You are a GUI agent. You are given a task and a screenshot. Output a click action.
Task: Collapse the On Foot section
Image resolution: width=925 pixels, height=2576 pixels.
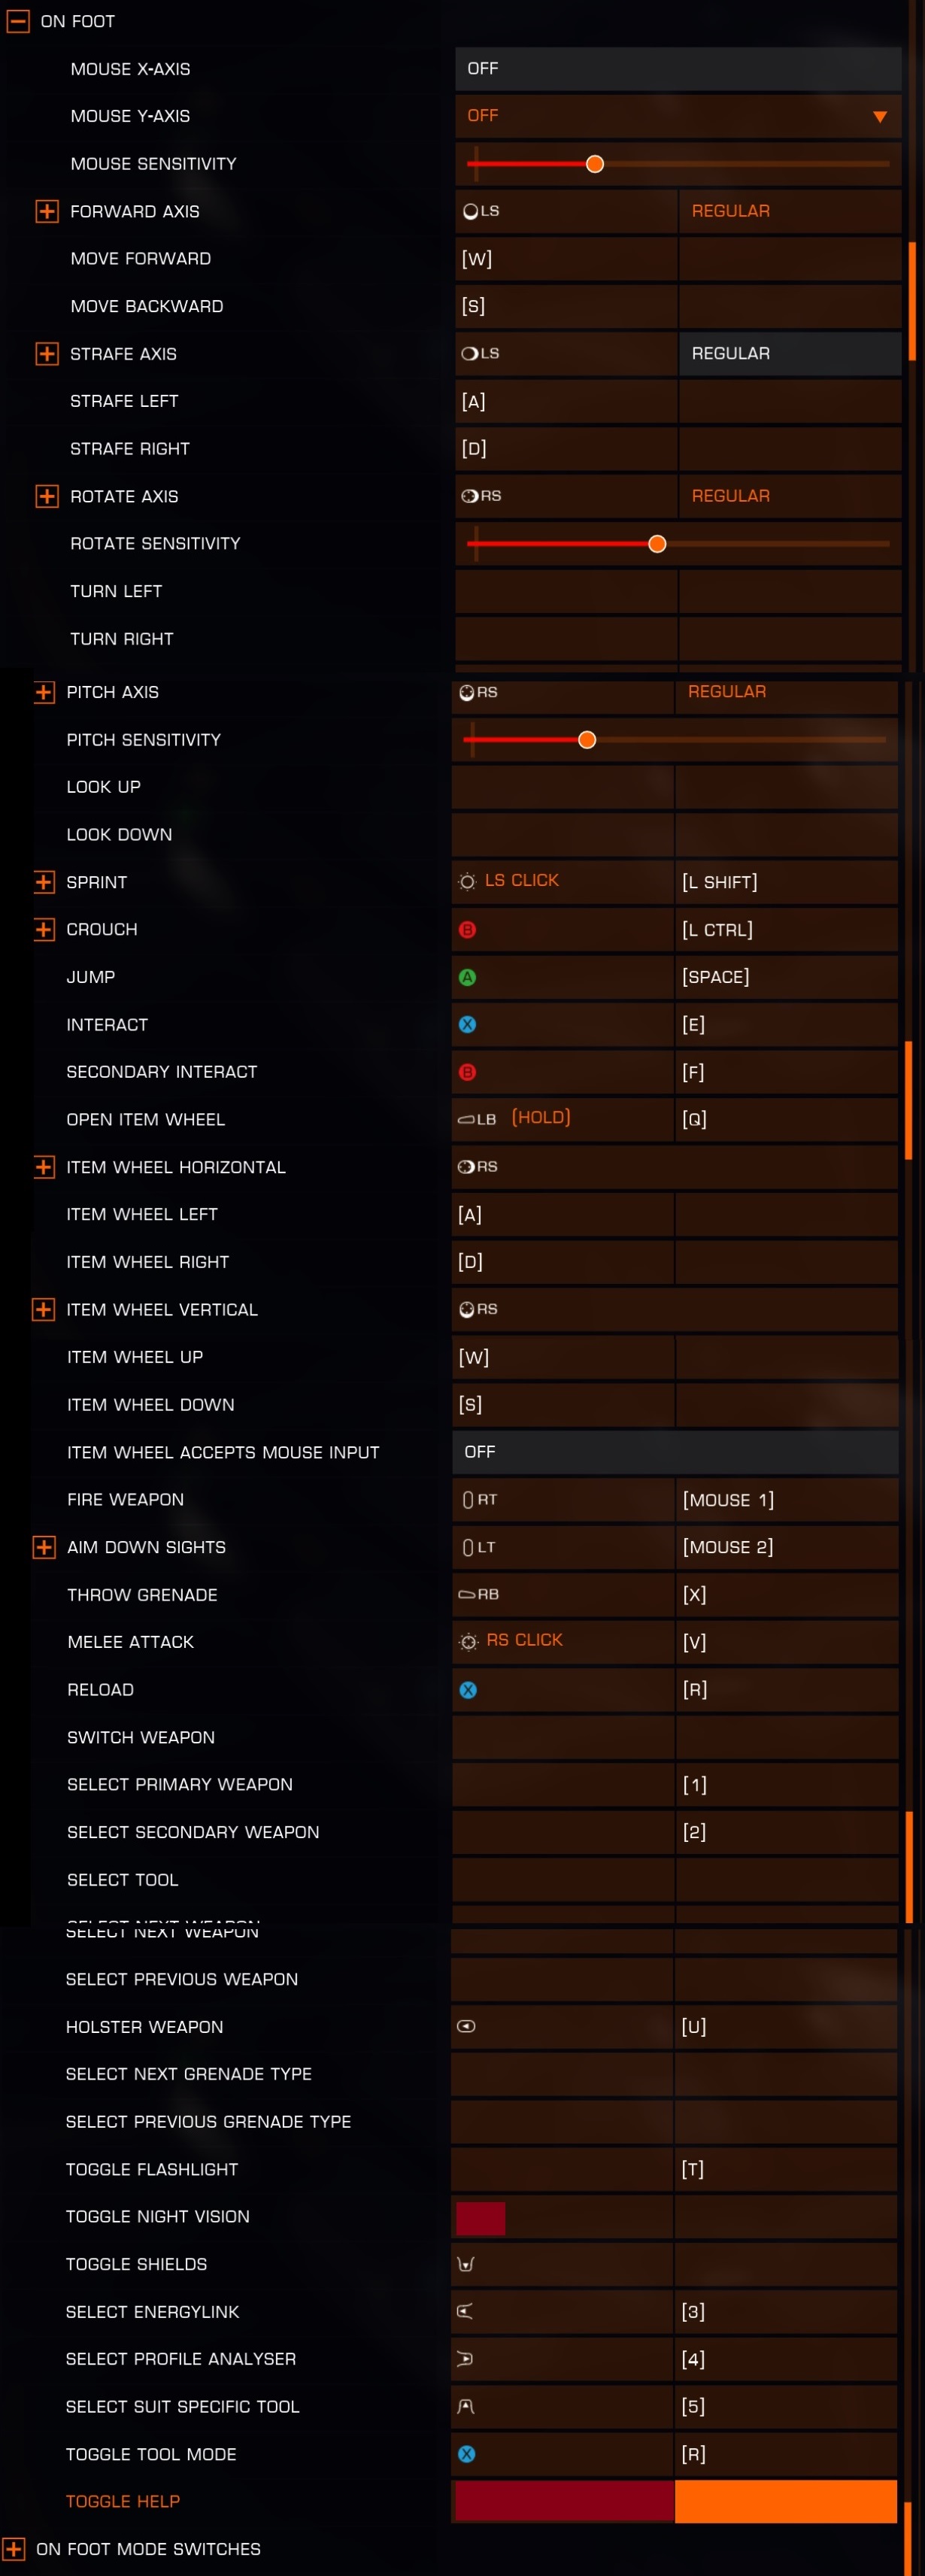point(18,21)
